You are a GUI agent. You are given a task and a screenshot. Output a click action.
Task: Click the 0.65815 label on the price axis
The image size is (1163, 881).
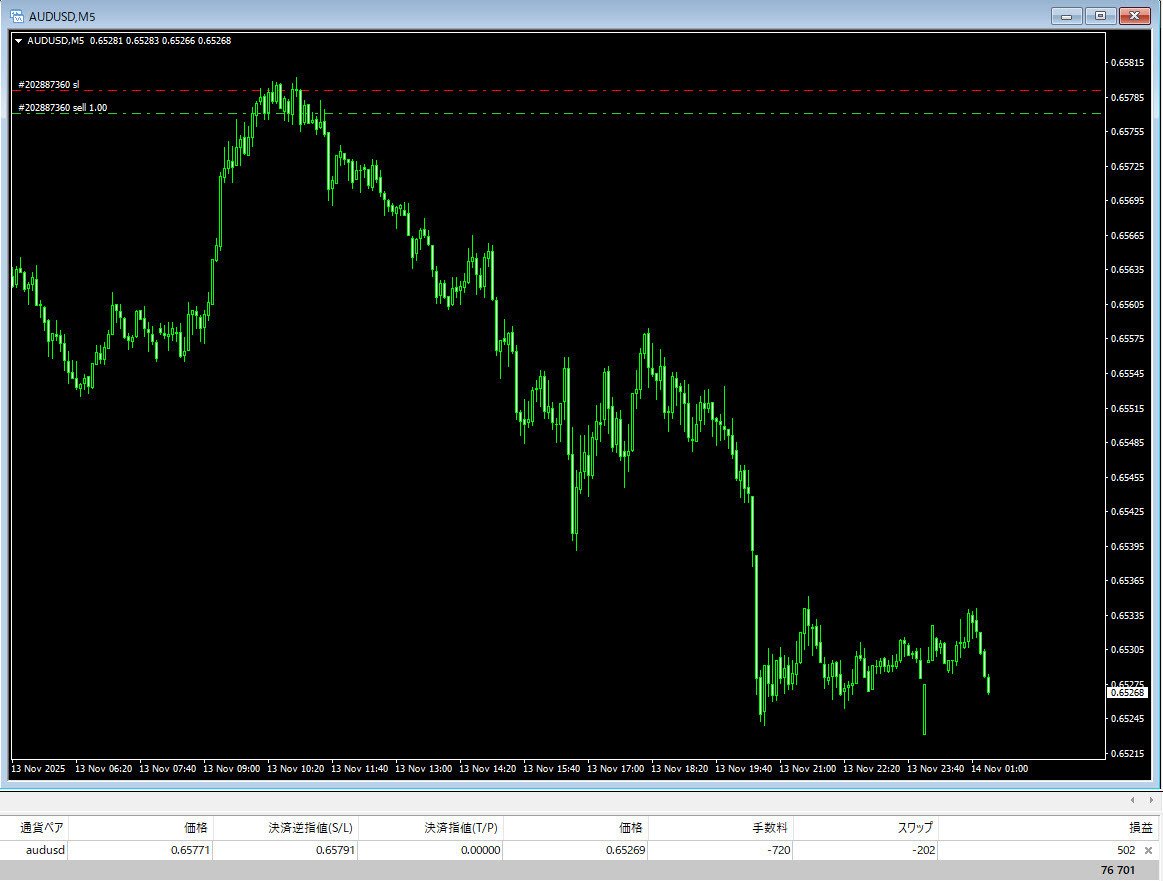pyautogui.click(x=1128, y=63)
